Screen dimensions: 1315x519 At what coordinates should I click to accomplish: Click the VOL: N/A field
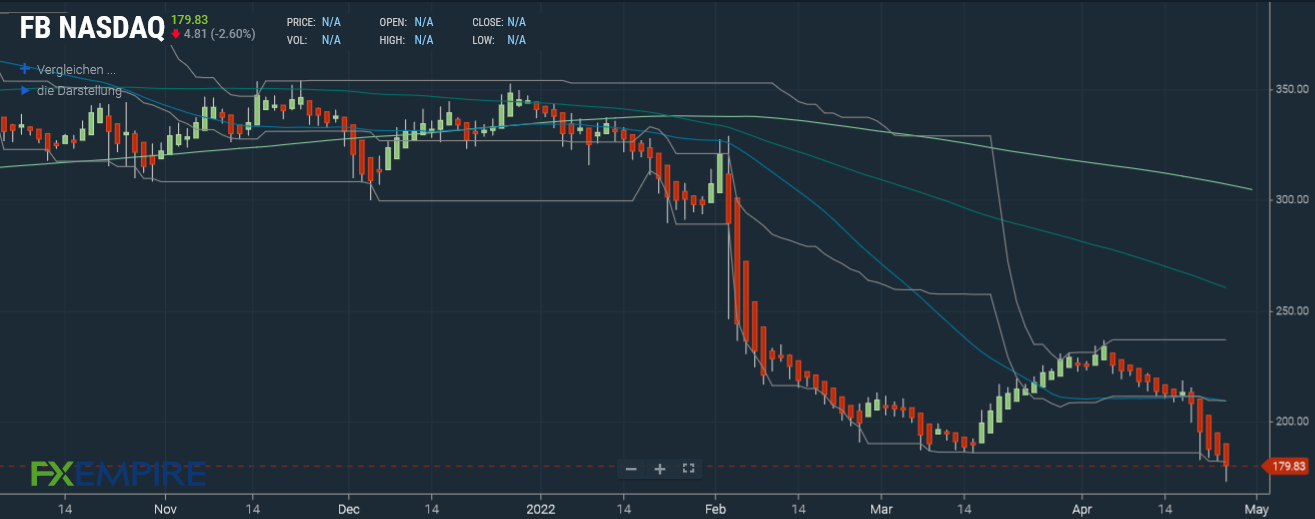(316, 40)
